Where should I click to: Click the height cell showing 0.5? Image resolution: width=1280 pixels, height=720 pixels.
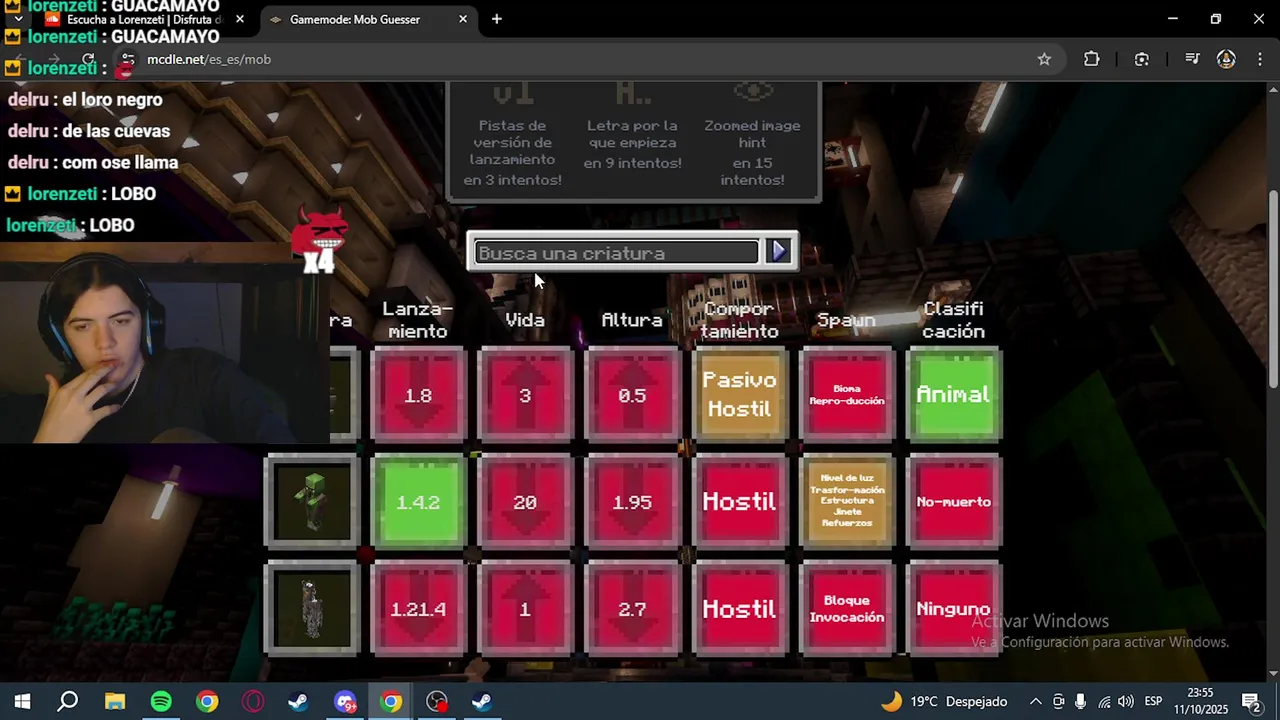coord(632,395)
